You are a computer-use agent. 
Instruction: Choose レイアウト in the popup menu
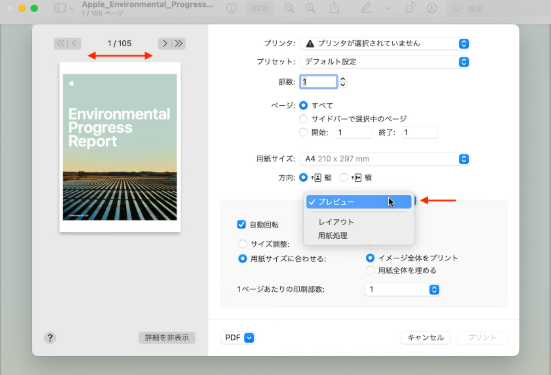coord(359,222)
